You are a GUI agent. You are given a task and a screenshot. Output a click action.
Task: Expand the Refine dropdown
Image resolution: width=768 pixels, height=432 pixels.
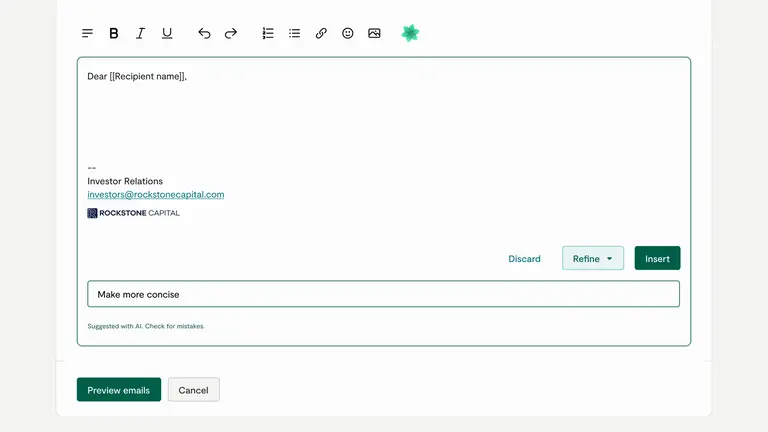tap(593, 259)
